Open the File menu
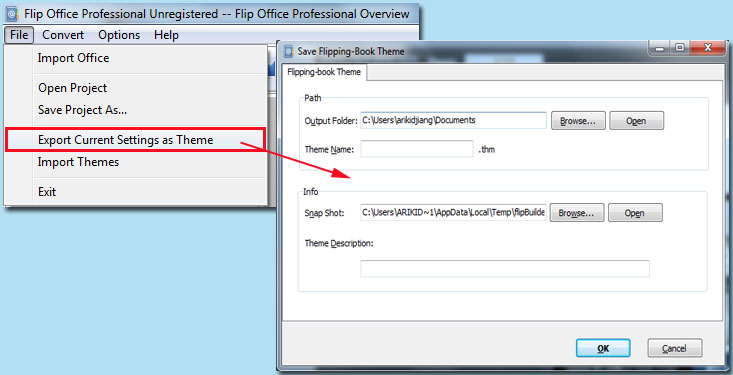 19,35
